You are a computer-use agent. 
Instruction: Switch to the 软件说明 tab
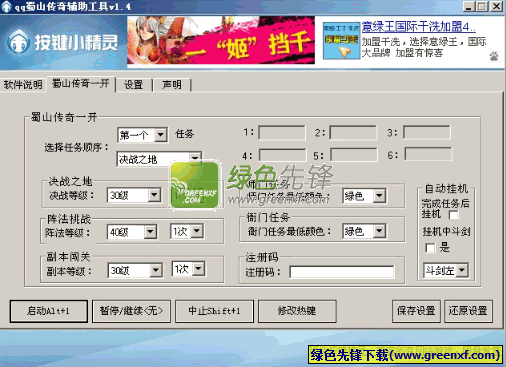click(23, 85)
